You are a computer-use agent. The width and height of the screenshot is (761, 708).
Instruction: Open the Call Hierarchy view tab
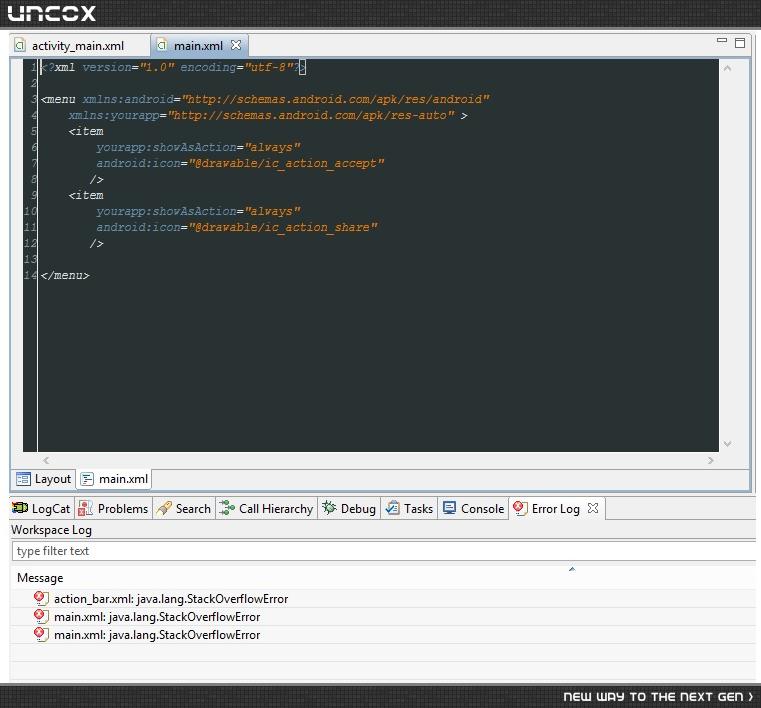click(x=266, y=509)
